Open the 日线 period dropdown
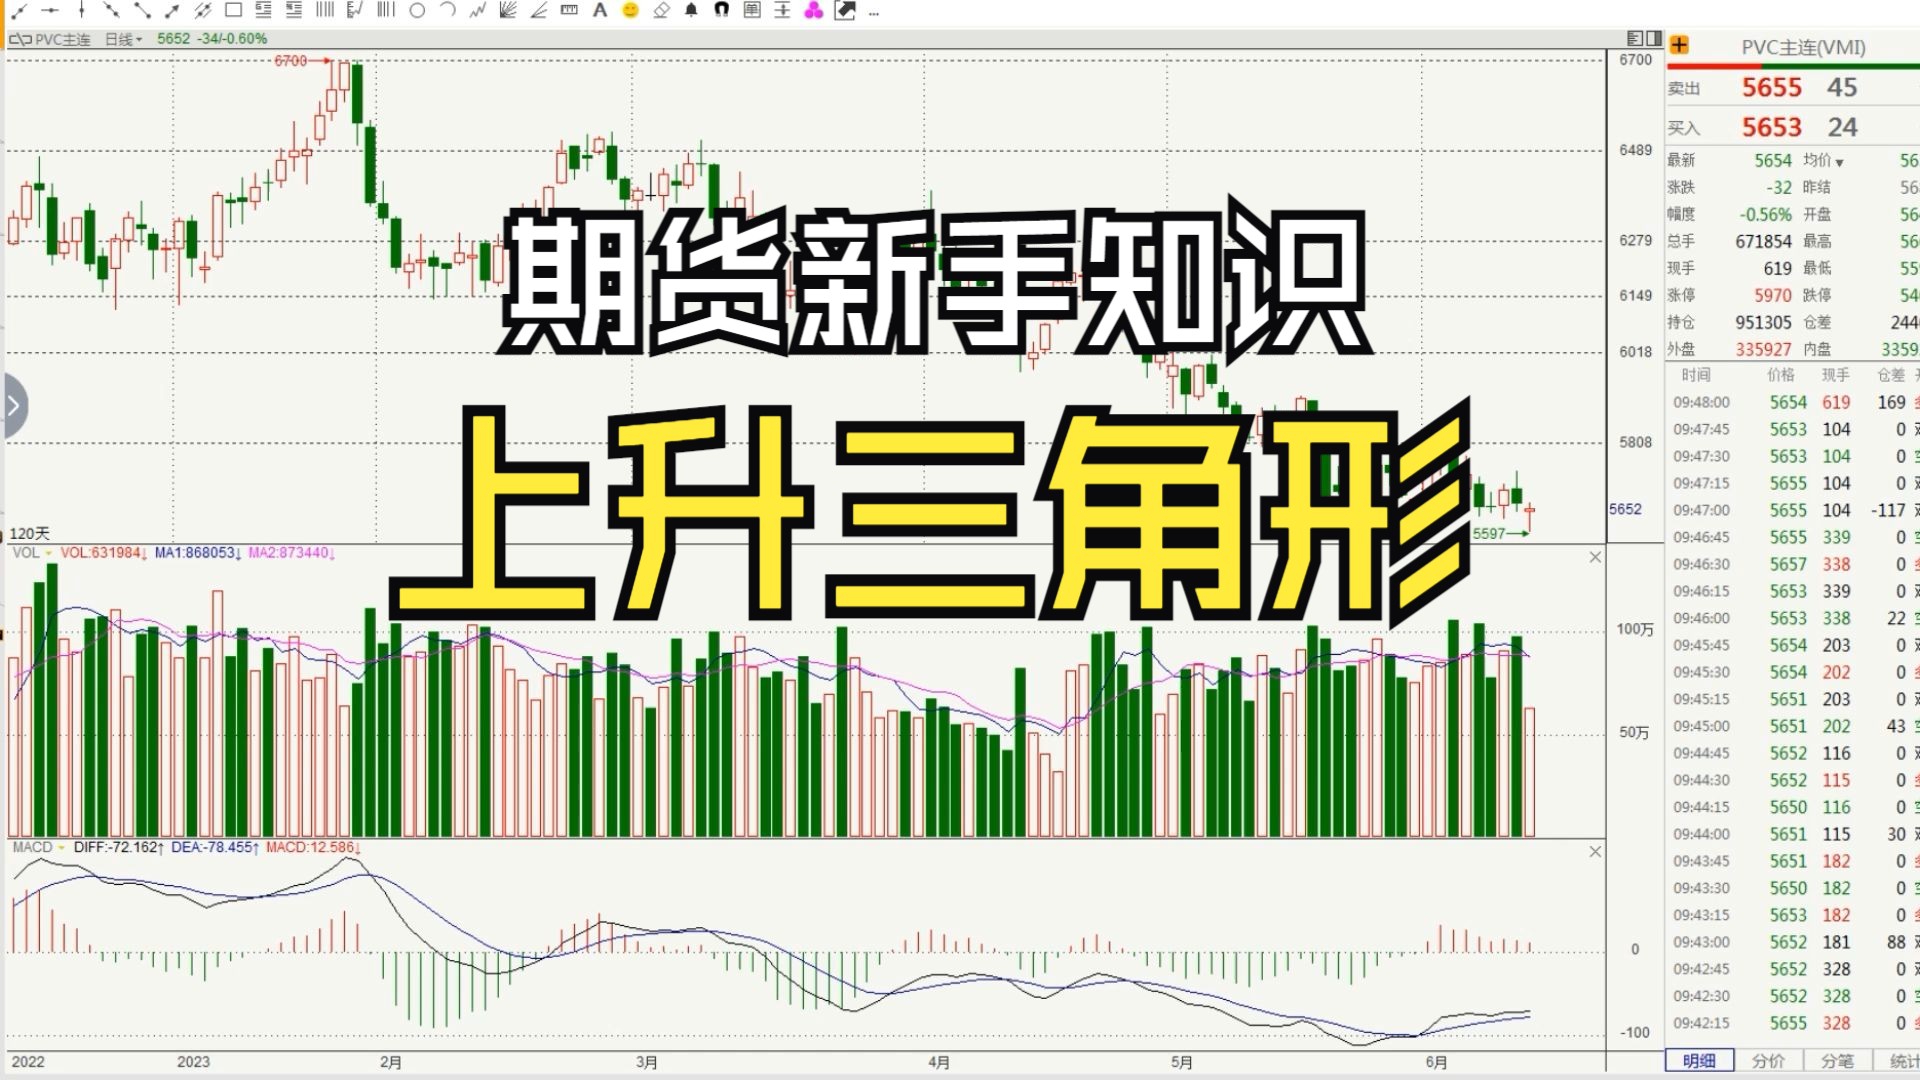The width and height of the screenshot is (1920, 1080). tap(123, 39)
